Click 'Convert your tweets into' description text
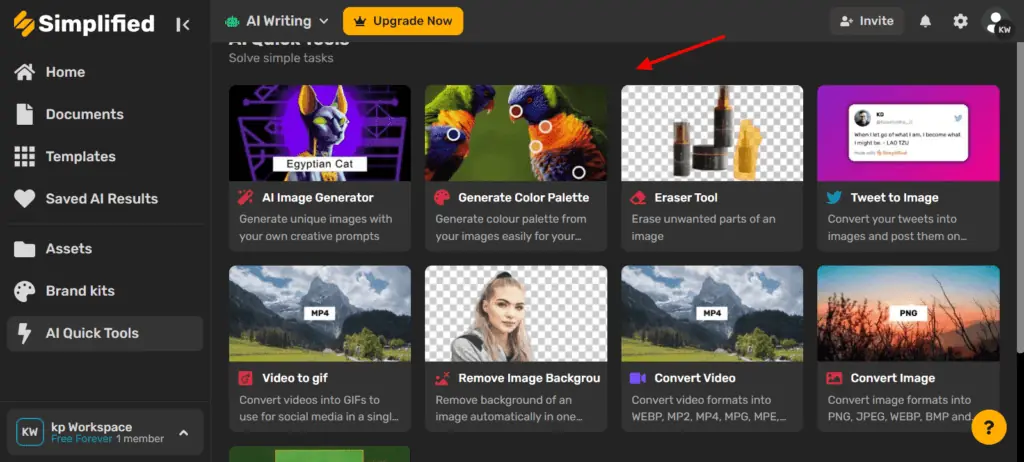This screenshot has width=1024, height=462. (892, 219)
